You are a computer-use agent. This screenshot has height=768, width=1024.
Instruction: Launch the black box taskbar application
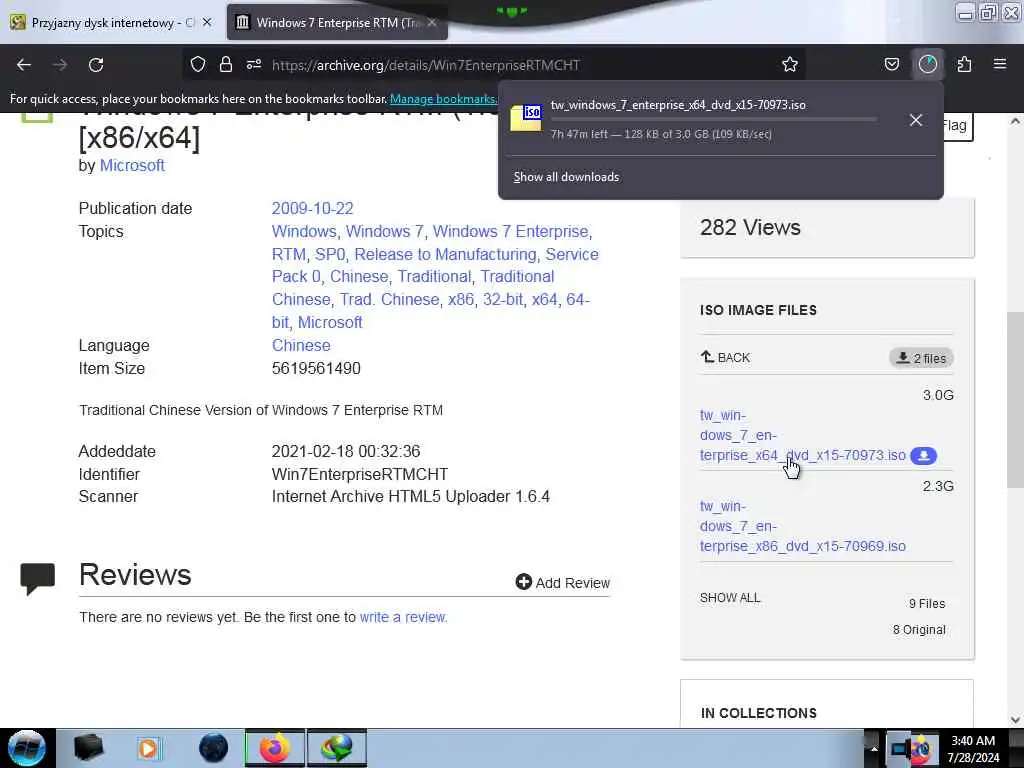pos(89,748)
